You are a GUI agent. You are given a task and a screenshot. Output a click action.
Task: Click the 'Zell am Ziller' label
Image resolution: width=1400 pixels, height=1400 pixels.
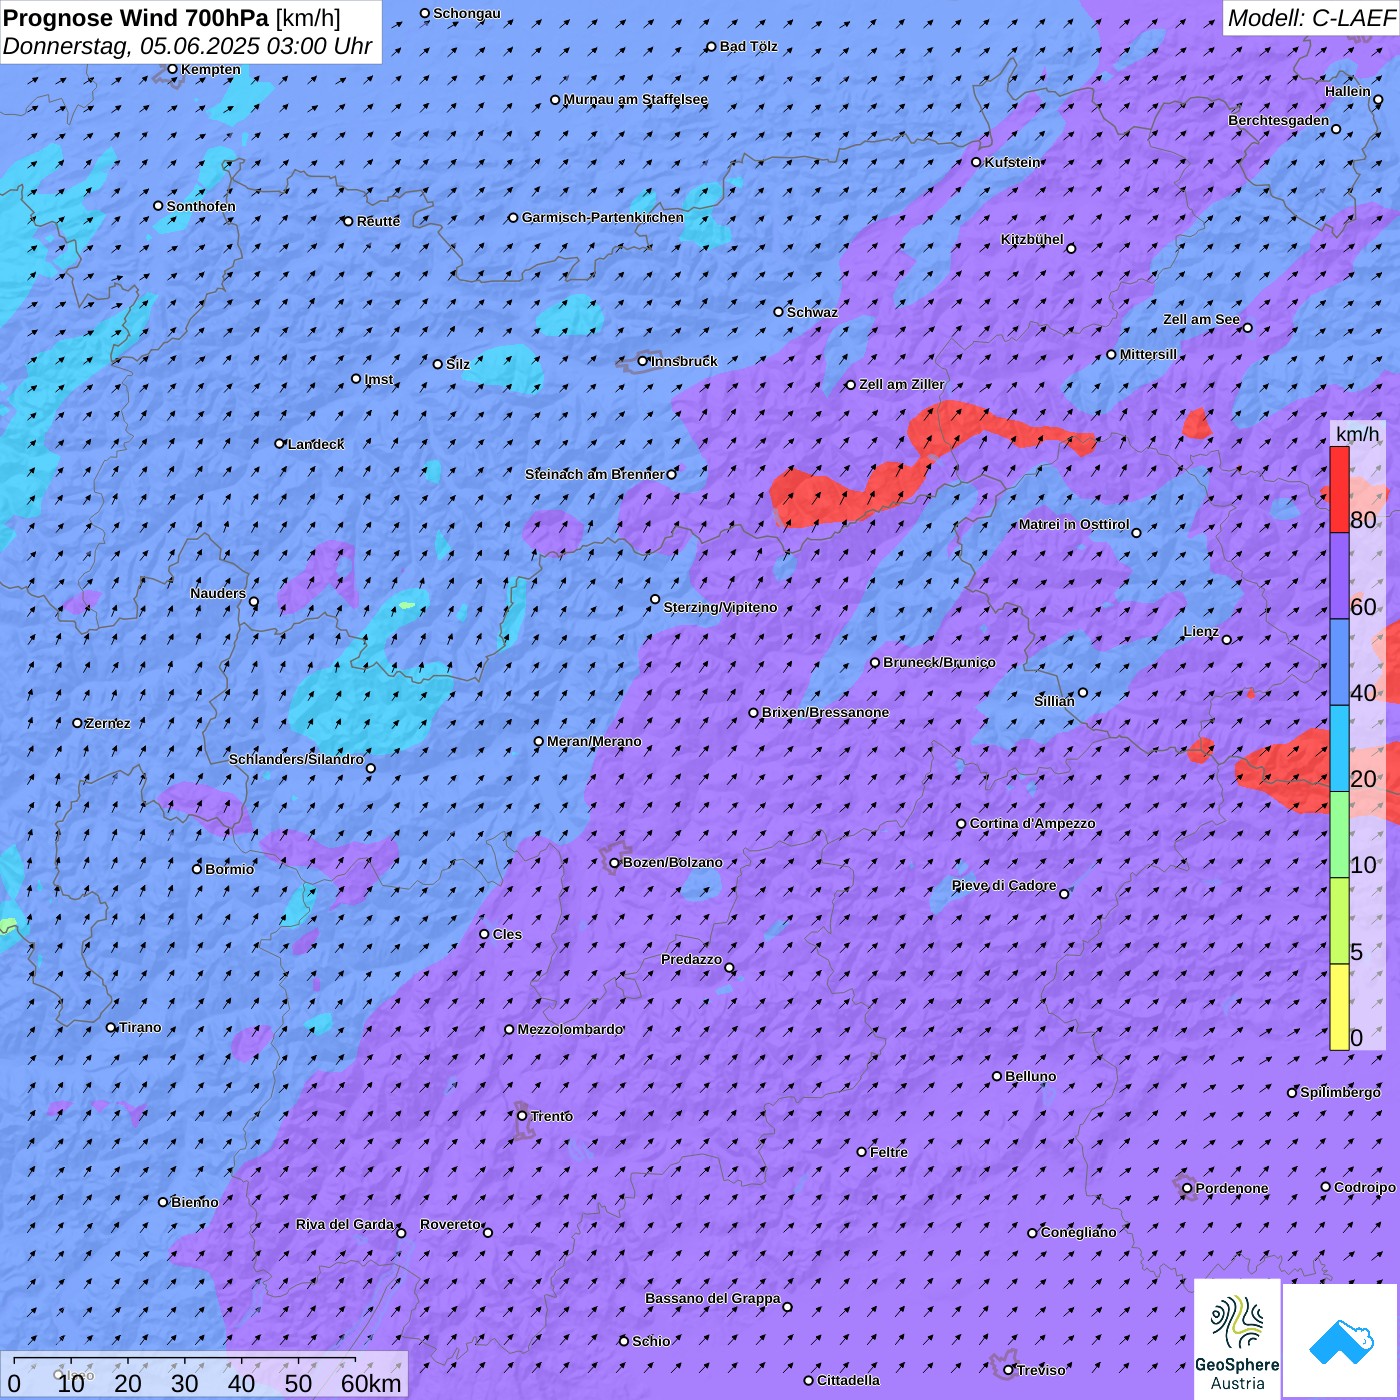pos(901,384)
